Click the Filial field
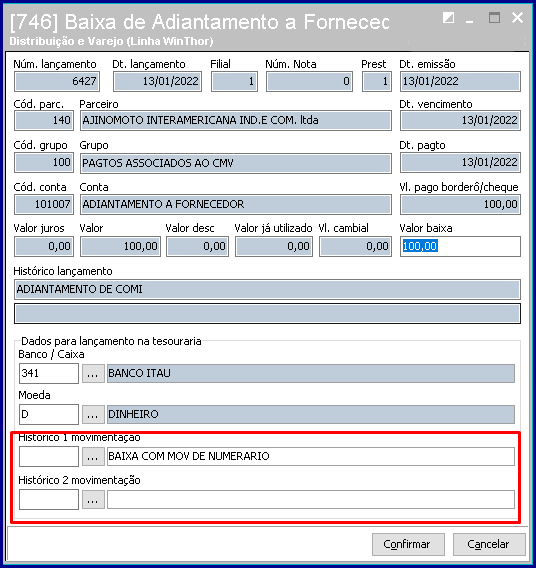536x568 pixels. click(234, 81)
